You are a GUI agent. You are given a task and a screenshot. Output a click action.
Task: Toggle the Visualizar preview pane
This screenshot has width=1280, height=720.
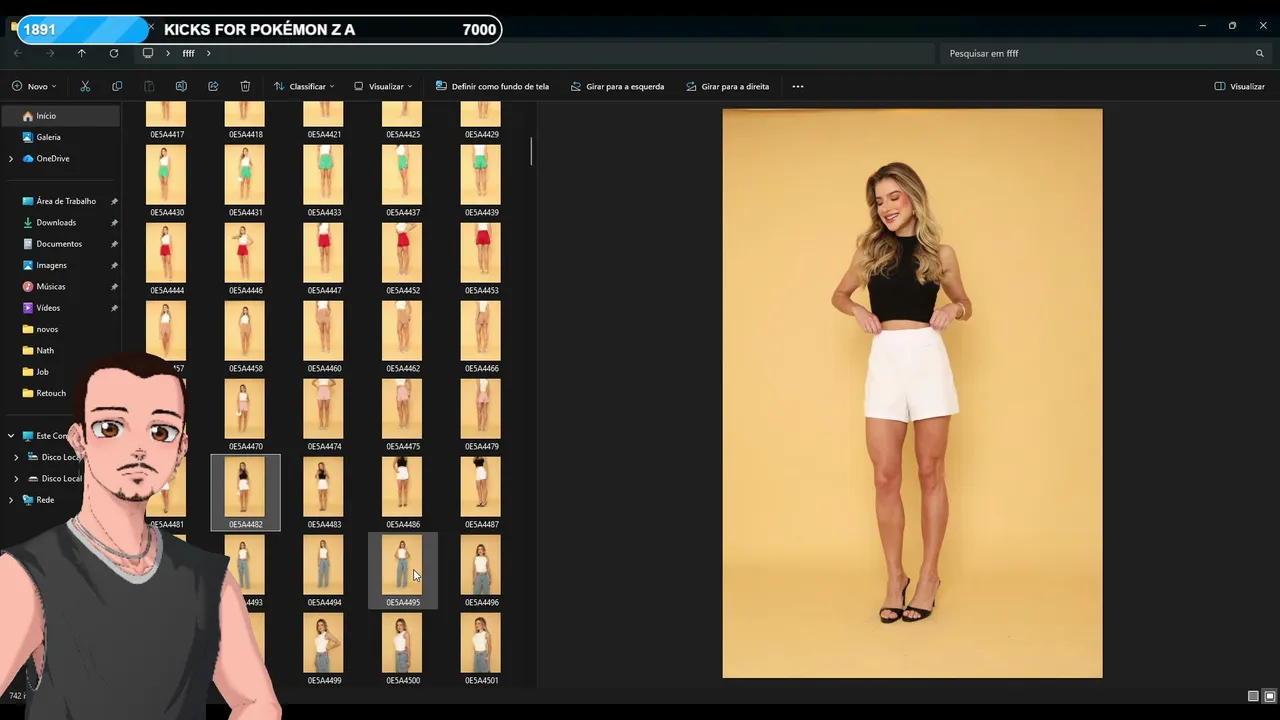pyautogui.click(x=1240, y=86)
